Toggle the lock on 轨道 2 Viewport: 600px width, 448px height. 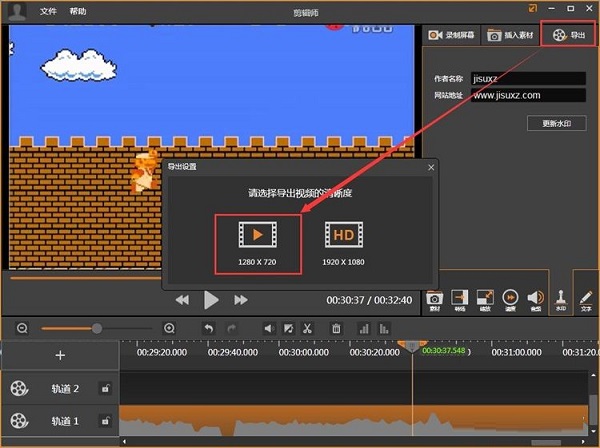(105, 388)
